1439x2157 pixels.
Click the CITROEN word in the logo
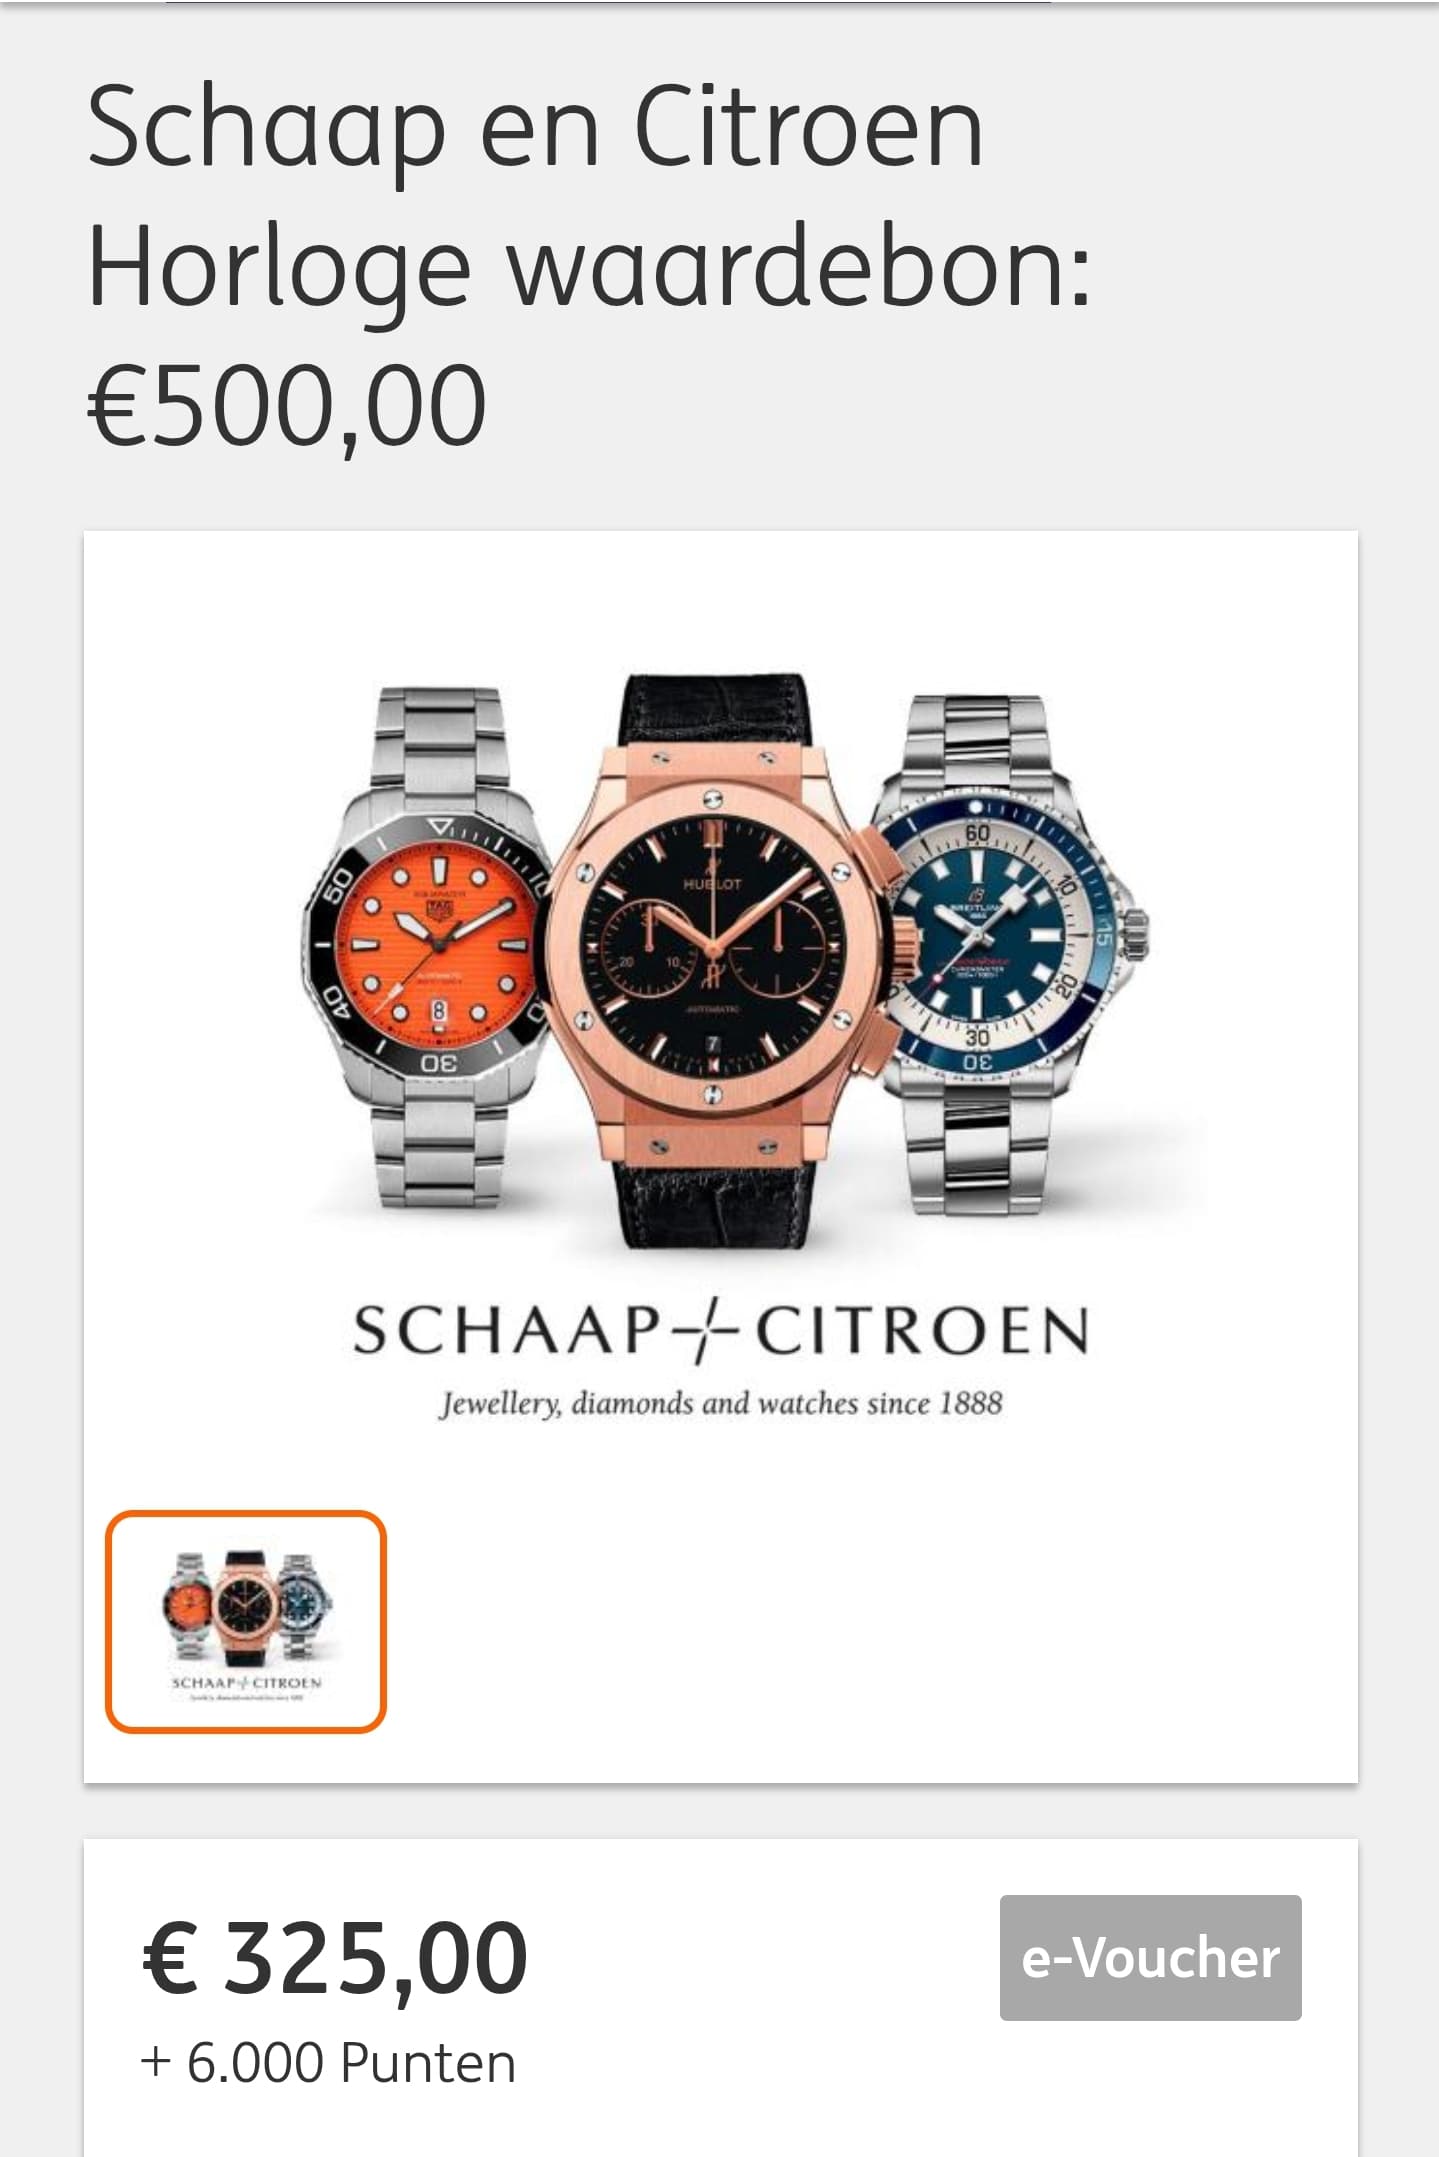[920, 1332]
